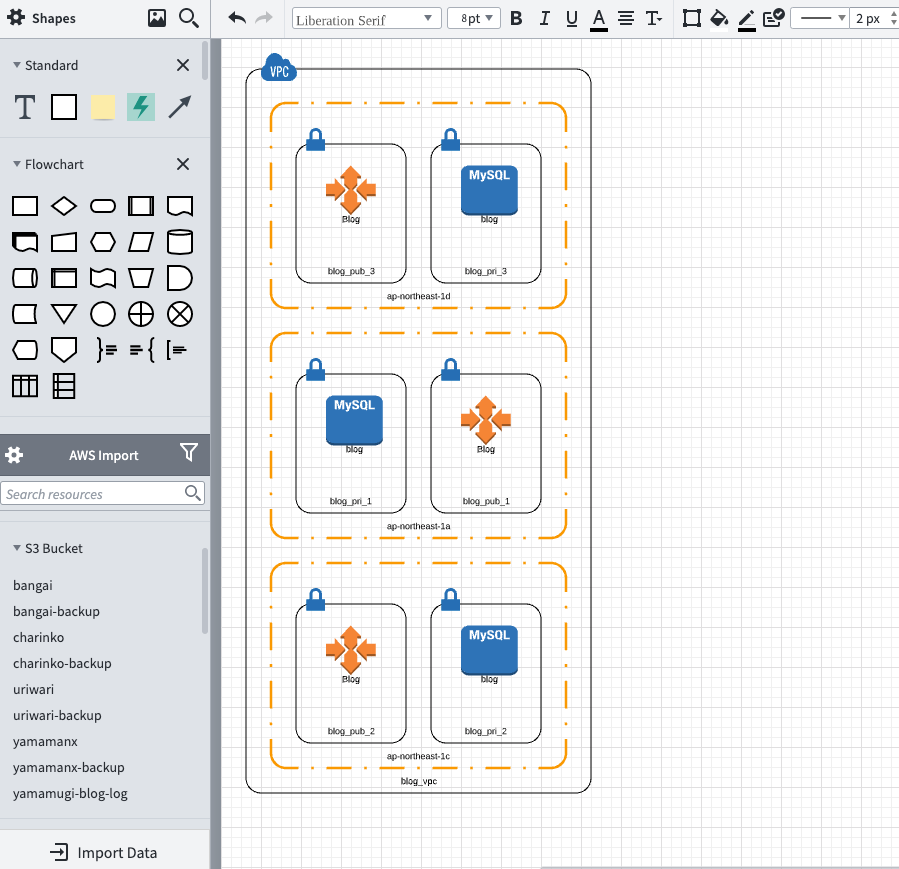Collapse the S3 Bucket list

pos(17,548)
